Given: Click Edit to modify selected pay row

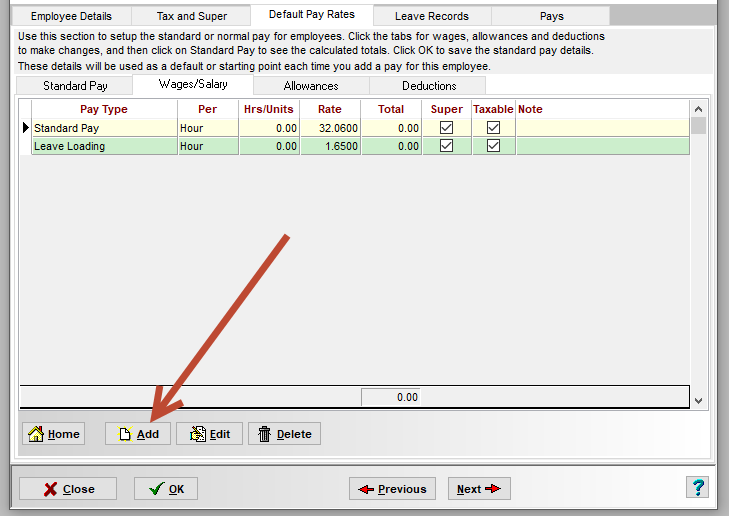Looking at the screenshot, I should [209, 434].
